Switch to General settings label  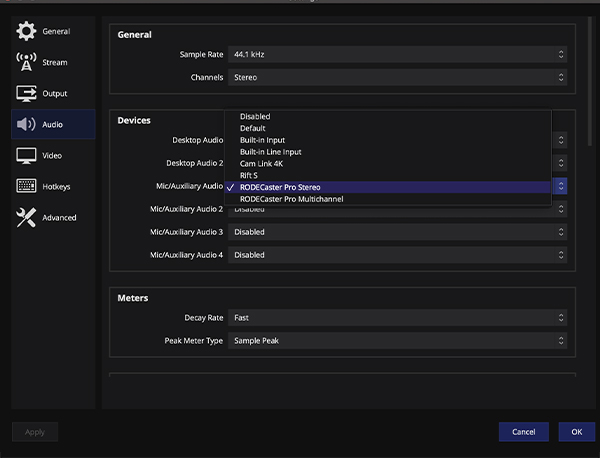[56, 31]
